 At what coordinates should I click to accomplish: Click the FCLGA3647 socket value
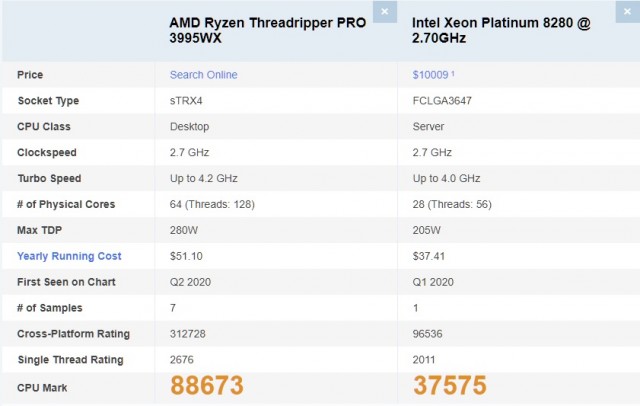(x=442, y=101)
